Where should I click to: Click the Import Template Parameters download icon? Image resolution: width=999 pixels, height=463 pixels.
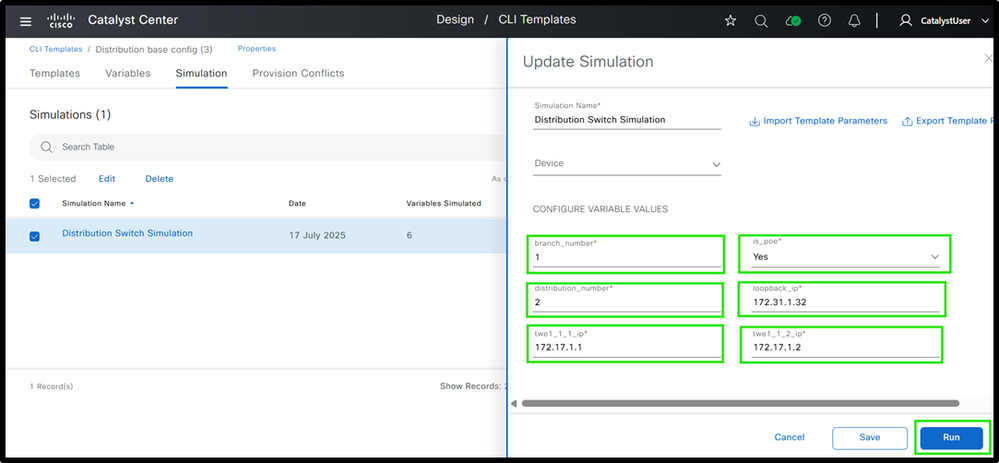coord(754,121)
